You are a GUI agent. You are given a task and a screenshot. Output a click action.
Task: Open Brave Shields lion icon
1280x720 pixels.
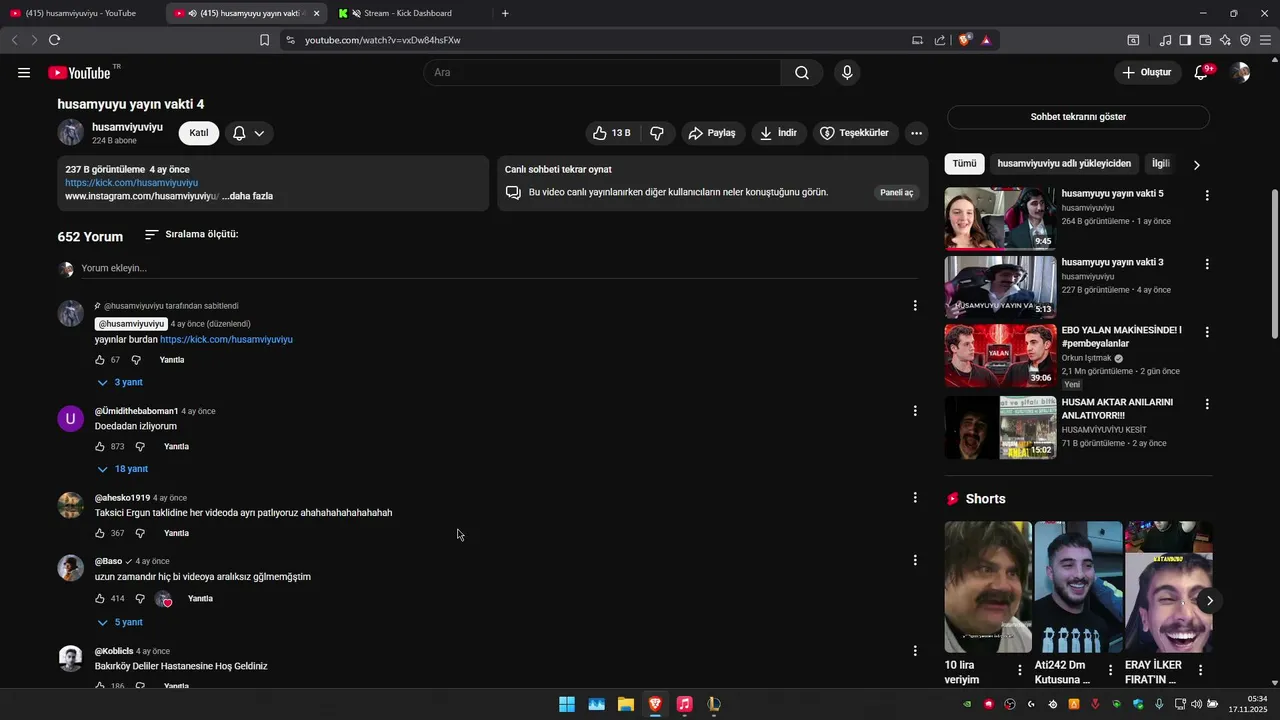[x=965, y=40]
